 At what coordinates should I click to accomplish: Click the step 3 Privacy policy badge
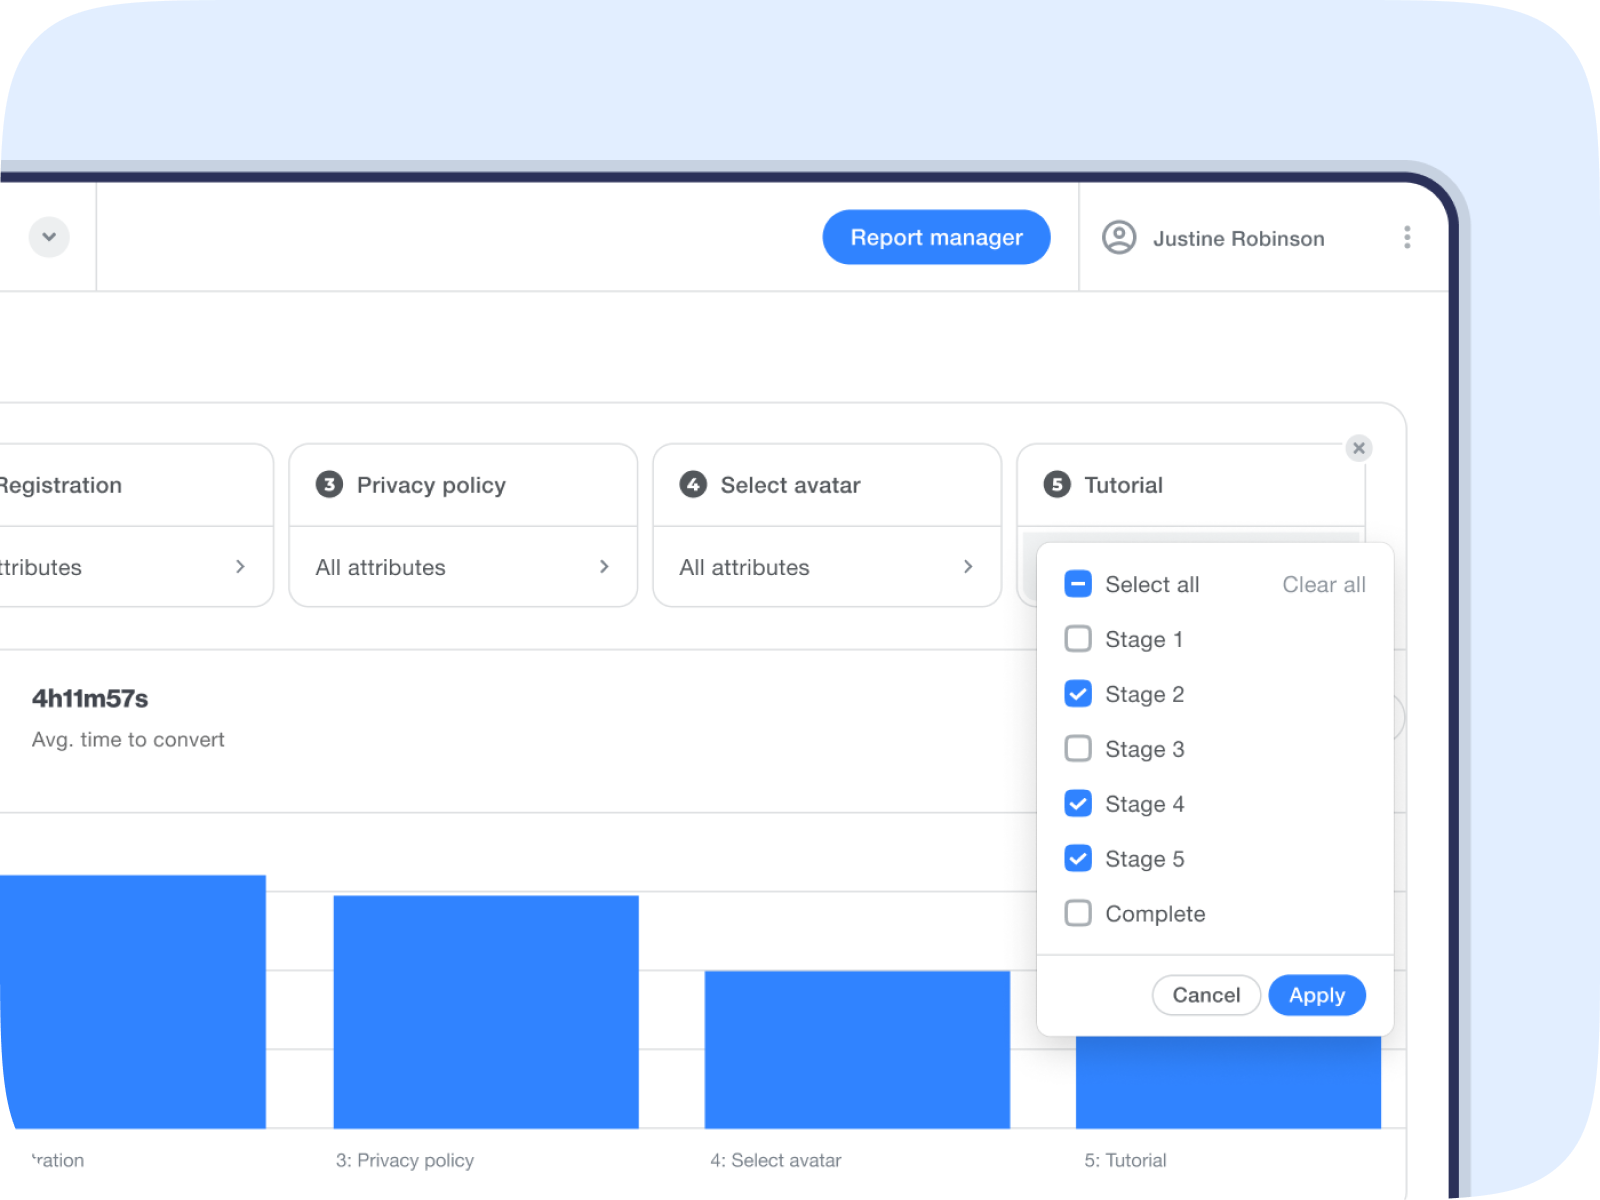pyautogui.click(x=329, y=485)
